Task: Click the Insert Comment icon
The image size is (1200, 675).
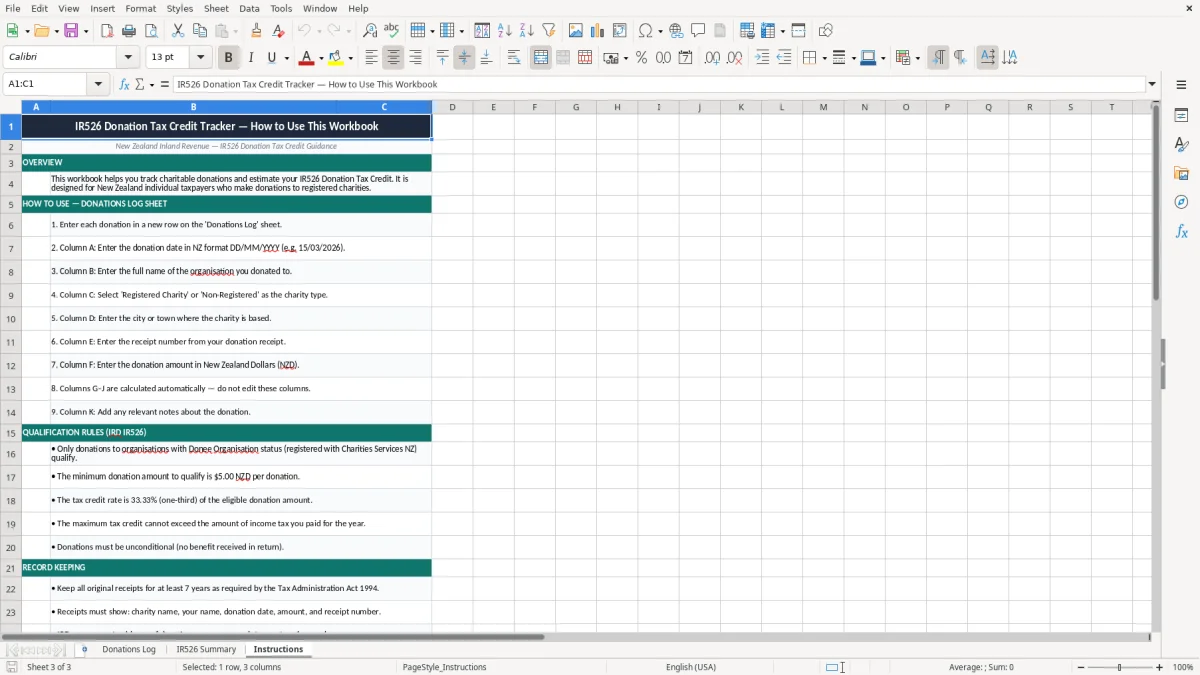Action: (698, 31)
